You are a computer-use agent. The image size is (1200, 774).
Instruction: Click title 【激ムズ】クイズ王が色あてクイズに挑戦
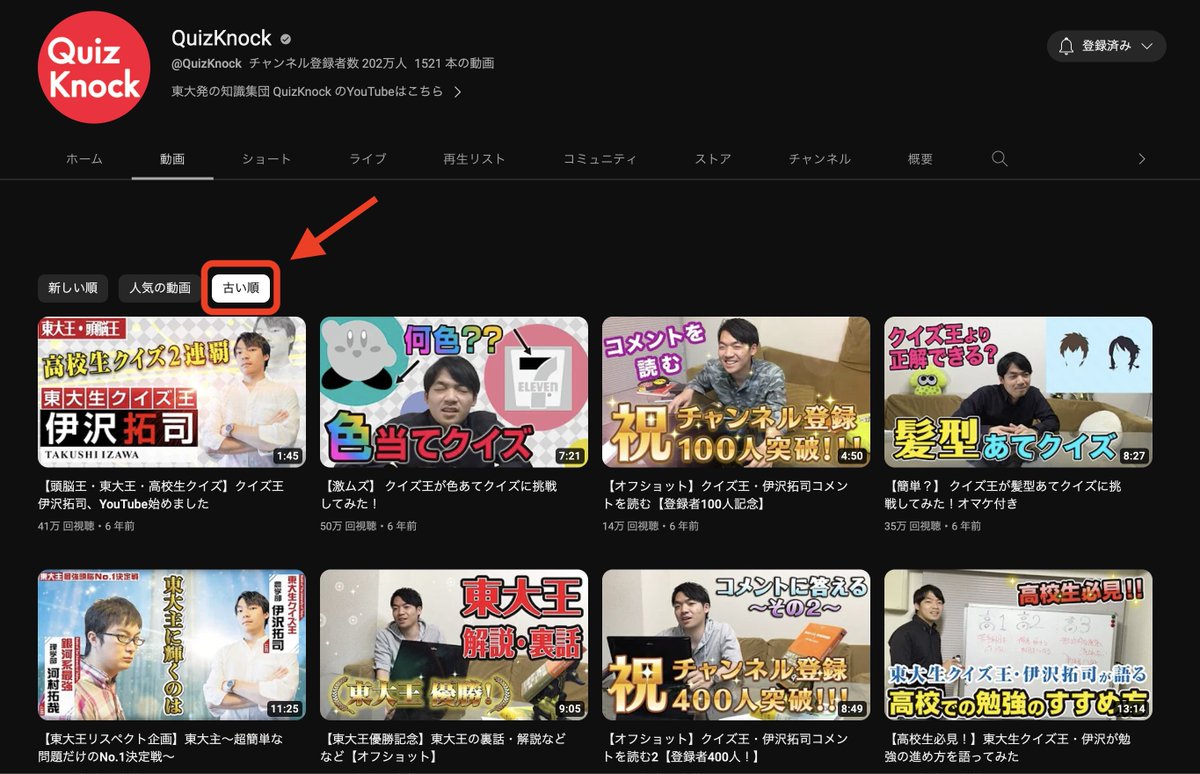point(439,495)
